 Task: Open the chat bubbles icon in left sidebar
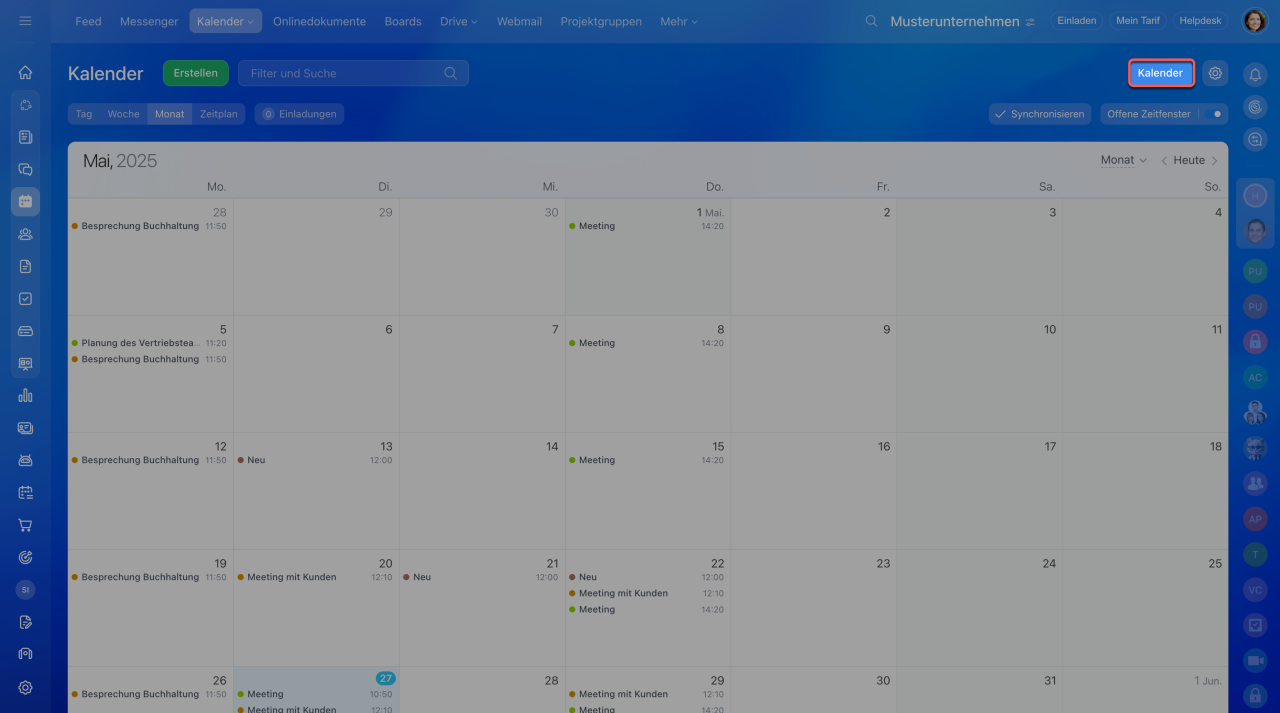tap(25, 169)
